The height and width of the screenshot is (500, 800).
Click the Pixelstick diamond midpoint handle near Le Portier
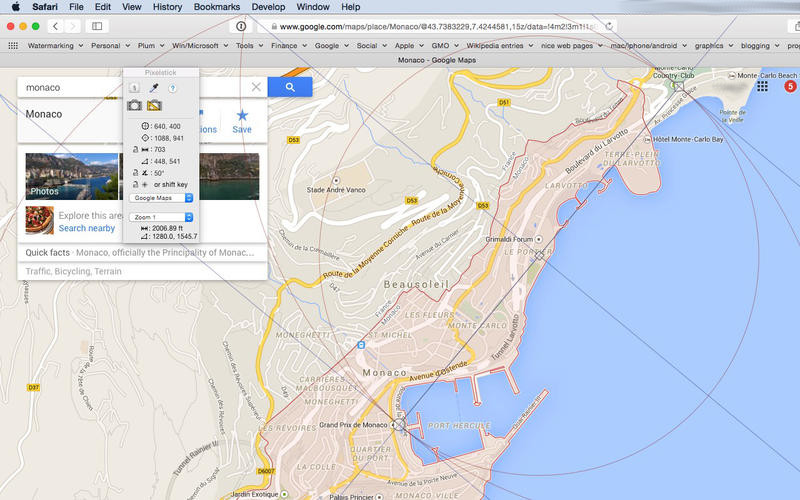(539, 256)
